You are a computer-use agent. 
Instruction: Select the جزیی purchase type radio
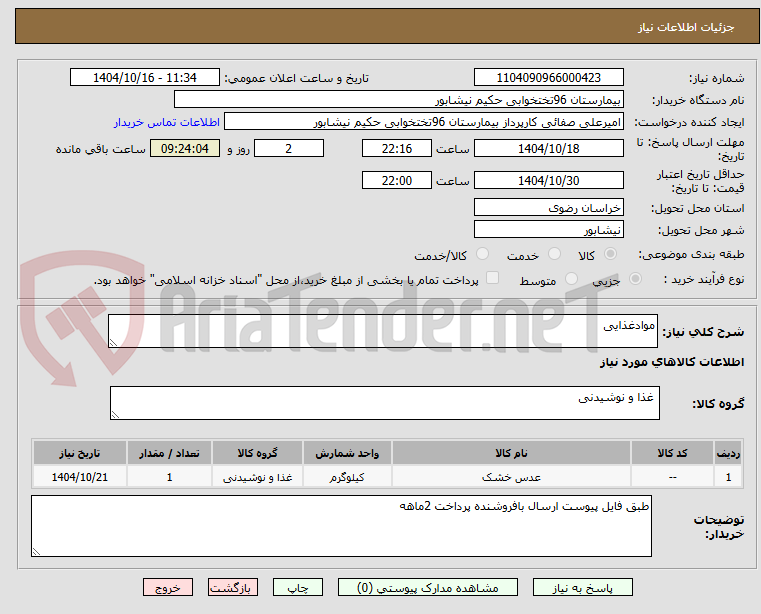tap(635, 279)
